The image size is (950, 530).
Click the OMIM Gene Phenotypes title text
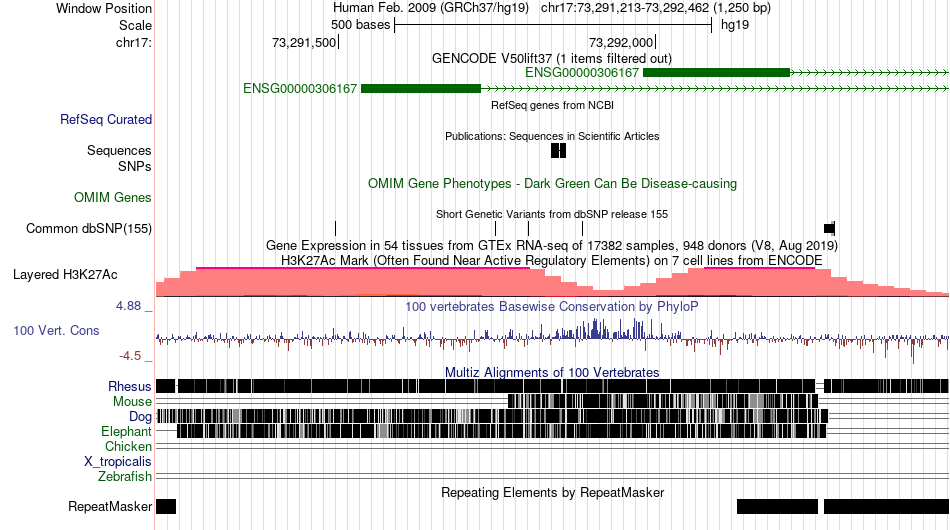(552, 184)
